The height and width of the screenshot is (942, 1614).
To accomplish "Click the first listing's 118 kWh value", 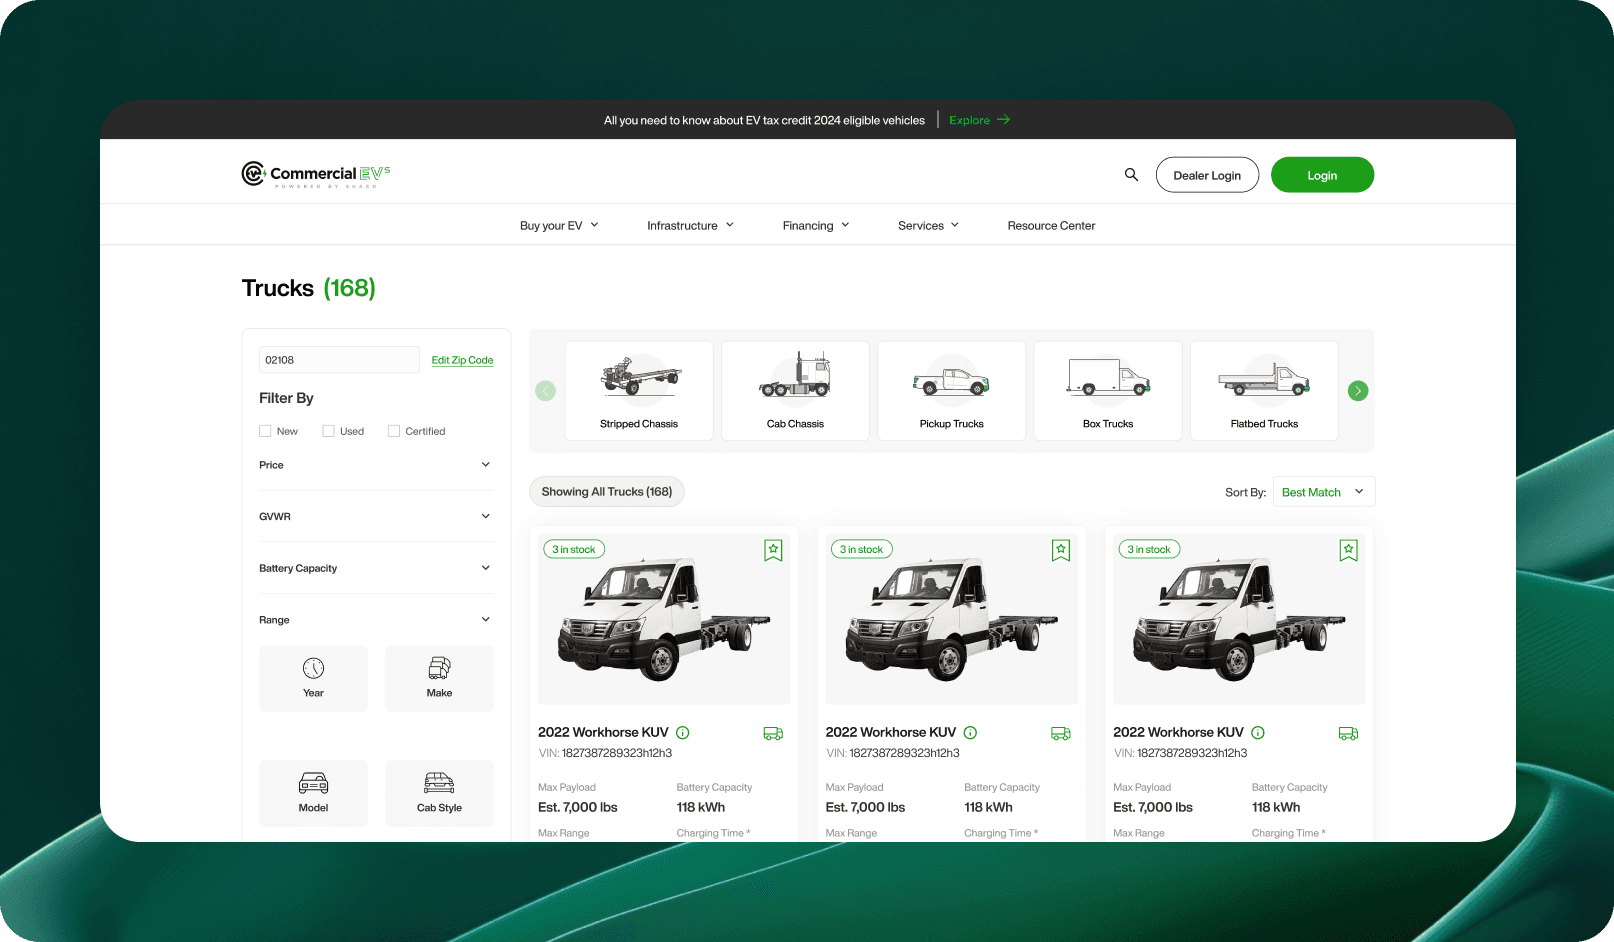I will [701, 807].
